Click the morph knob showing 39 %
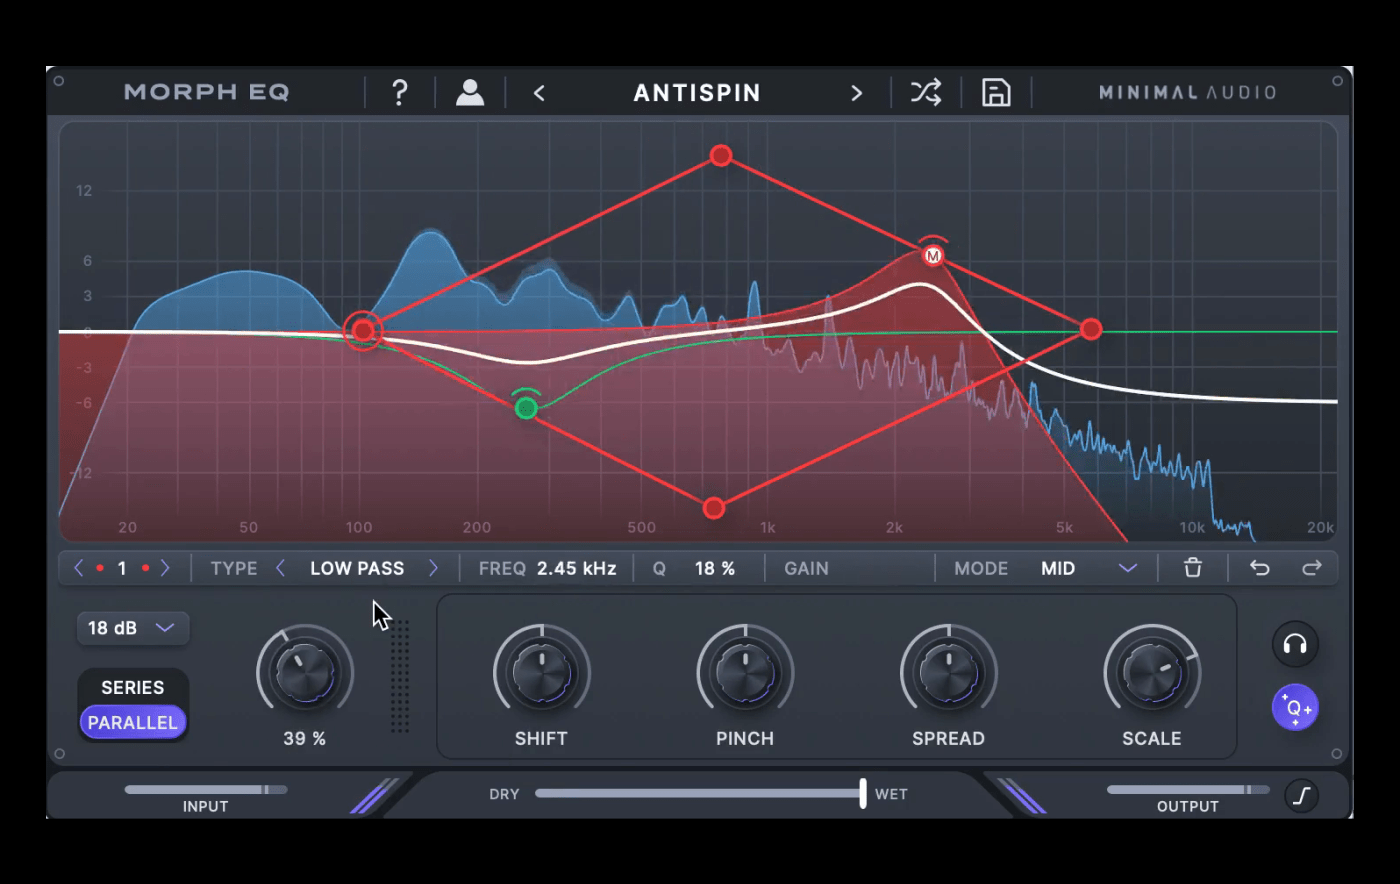1400x884 pixels. (305, 671)
